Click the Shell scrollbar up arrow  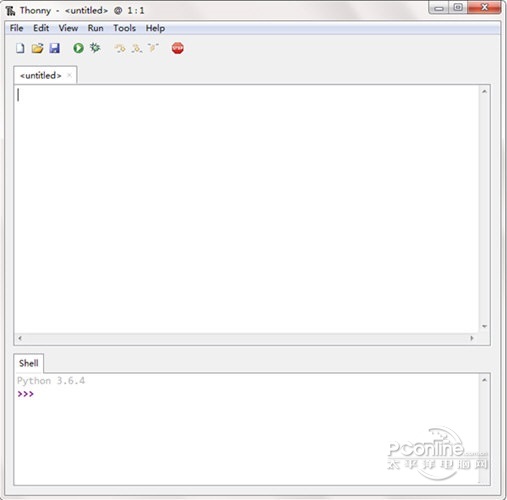484,380
